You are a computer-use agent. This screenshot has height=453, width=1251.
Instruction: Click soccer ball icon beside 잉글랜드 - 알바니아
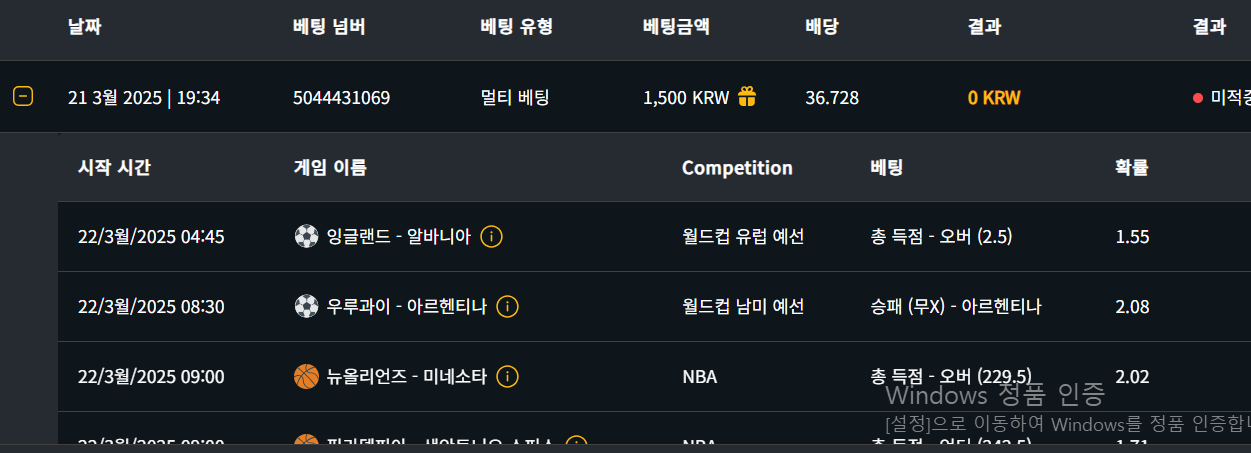(x=306, y=237)
